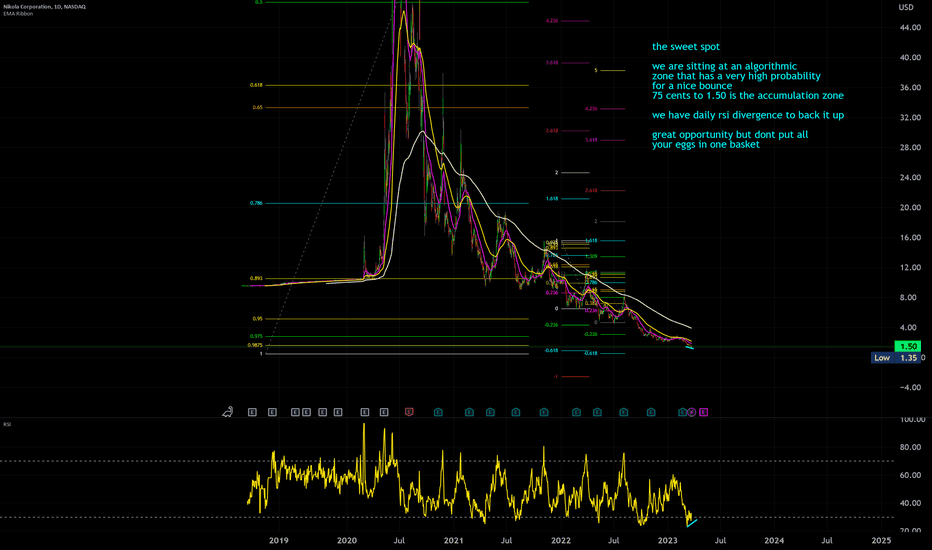Click the 20.00 price scale value
Screen dimensions: 932x550
click(x=911, y=208)
